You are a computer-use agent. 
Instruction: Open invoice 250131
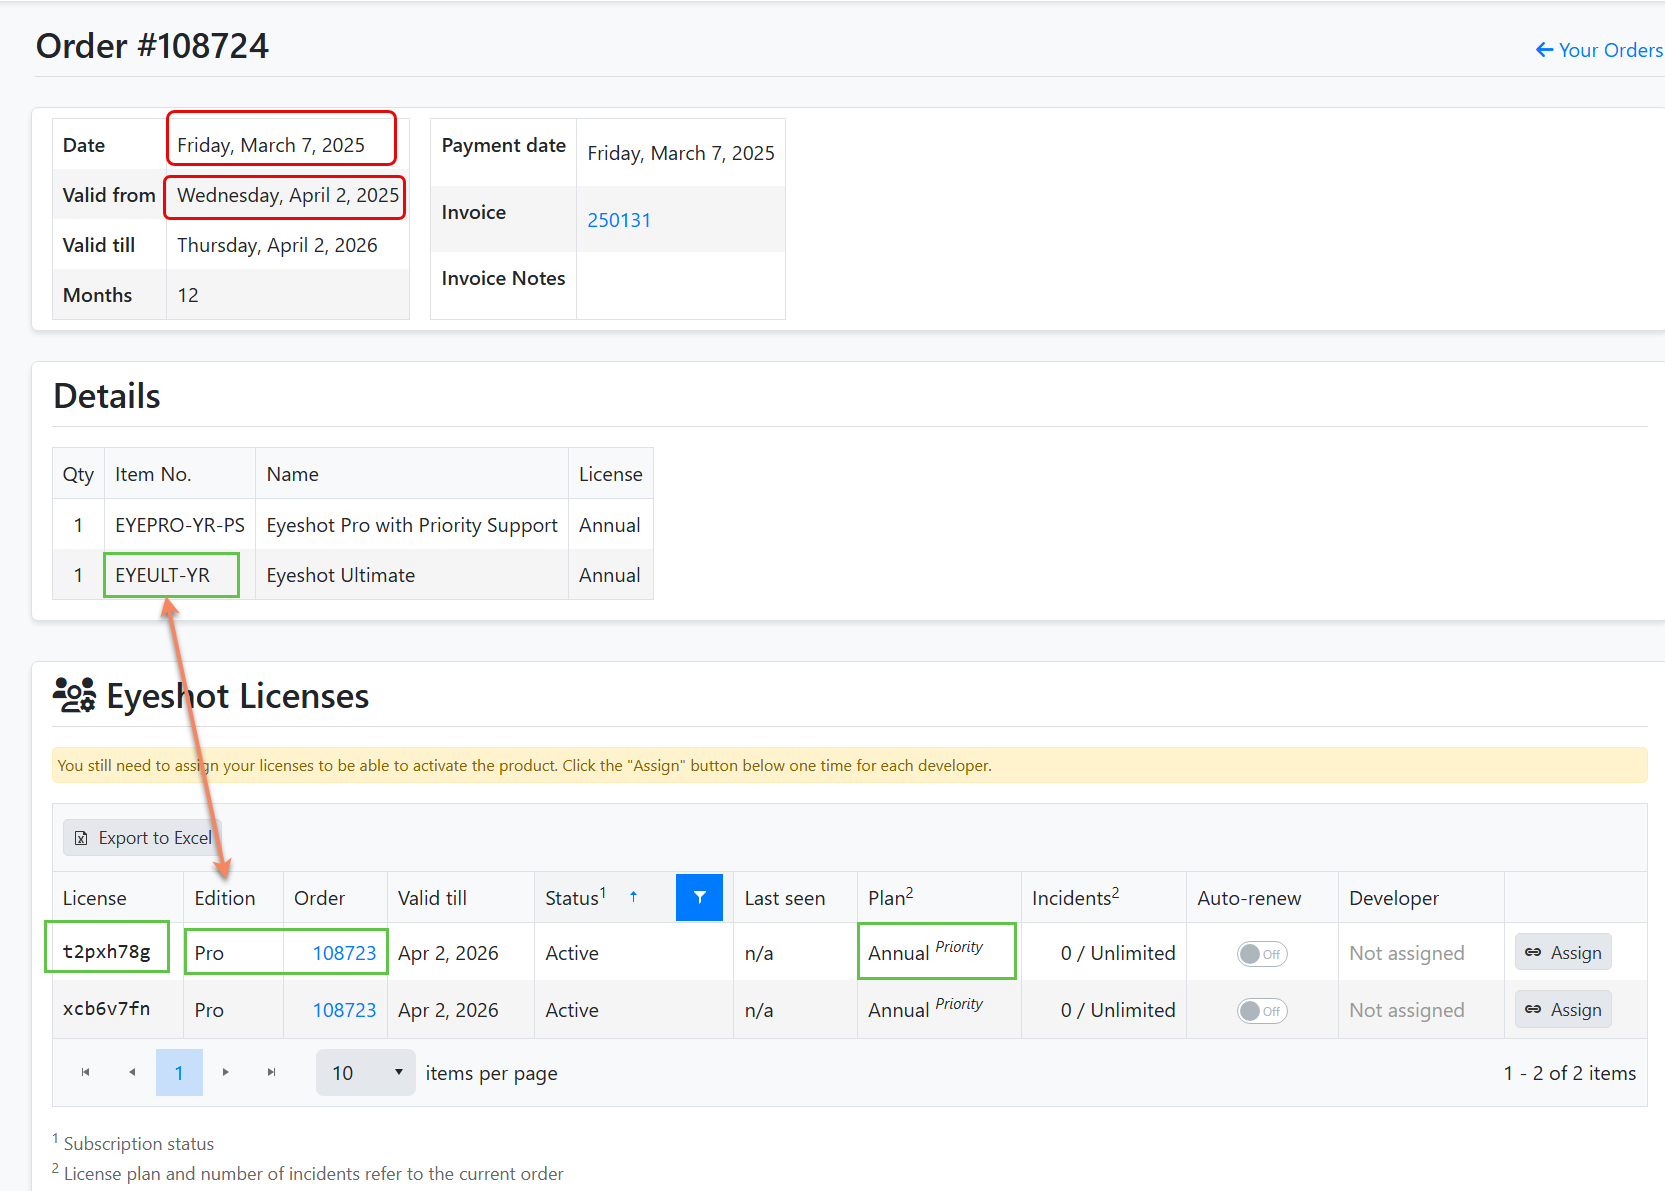point(619,220)
